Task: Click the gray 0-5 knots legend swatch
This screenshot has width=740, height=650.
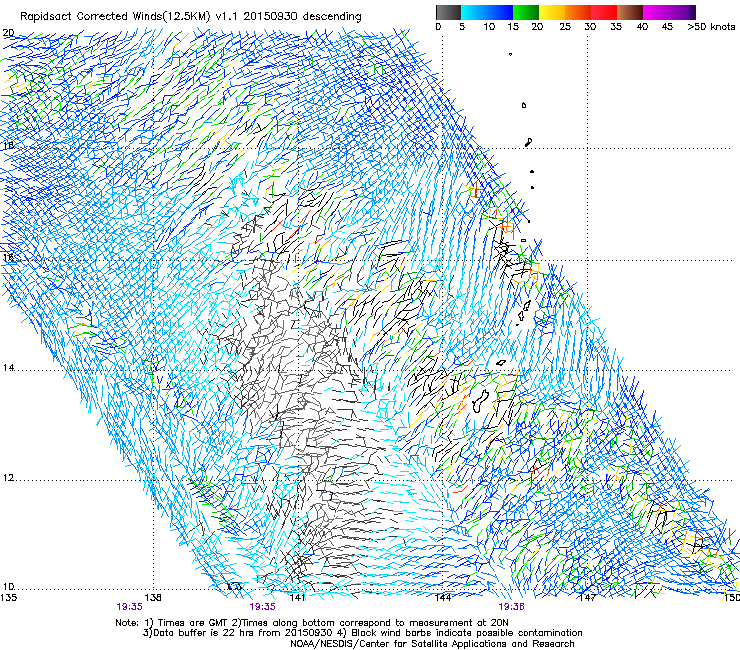Action: pyautogui.click(x=448, y=12)
